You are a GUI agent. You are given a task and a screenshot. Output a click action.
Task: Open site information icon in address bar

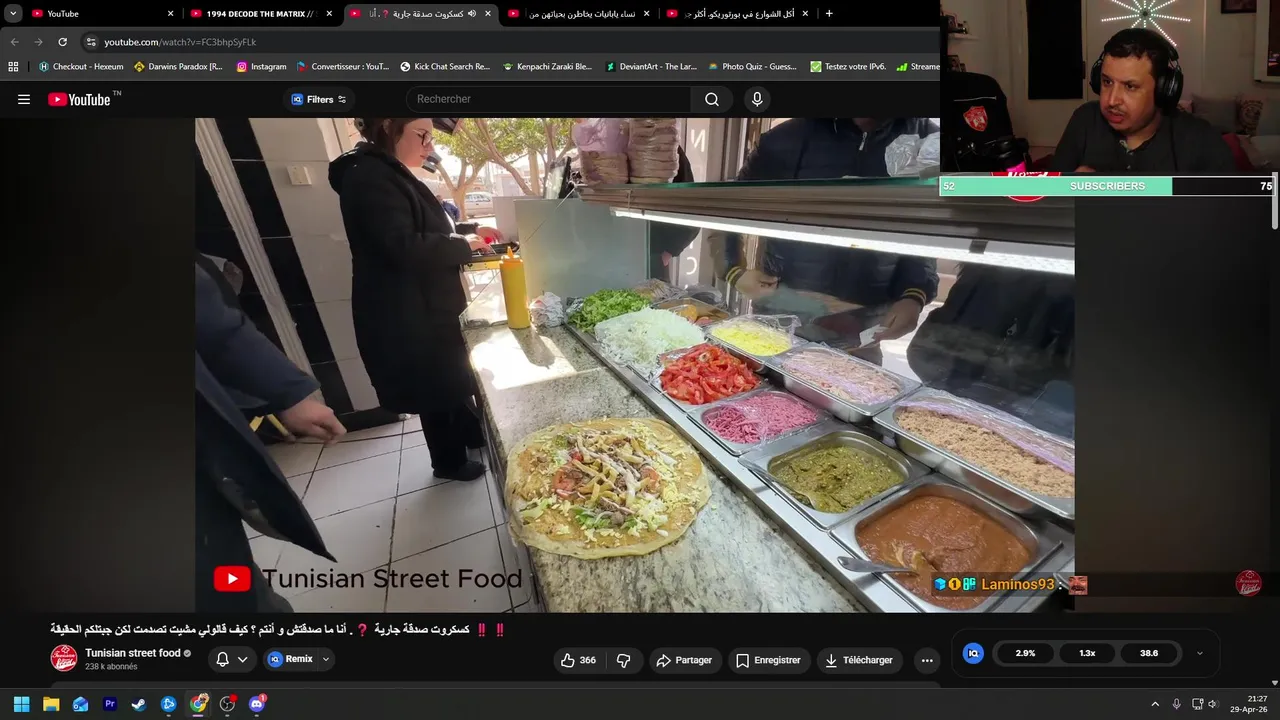[x=91, y=42]
